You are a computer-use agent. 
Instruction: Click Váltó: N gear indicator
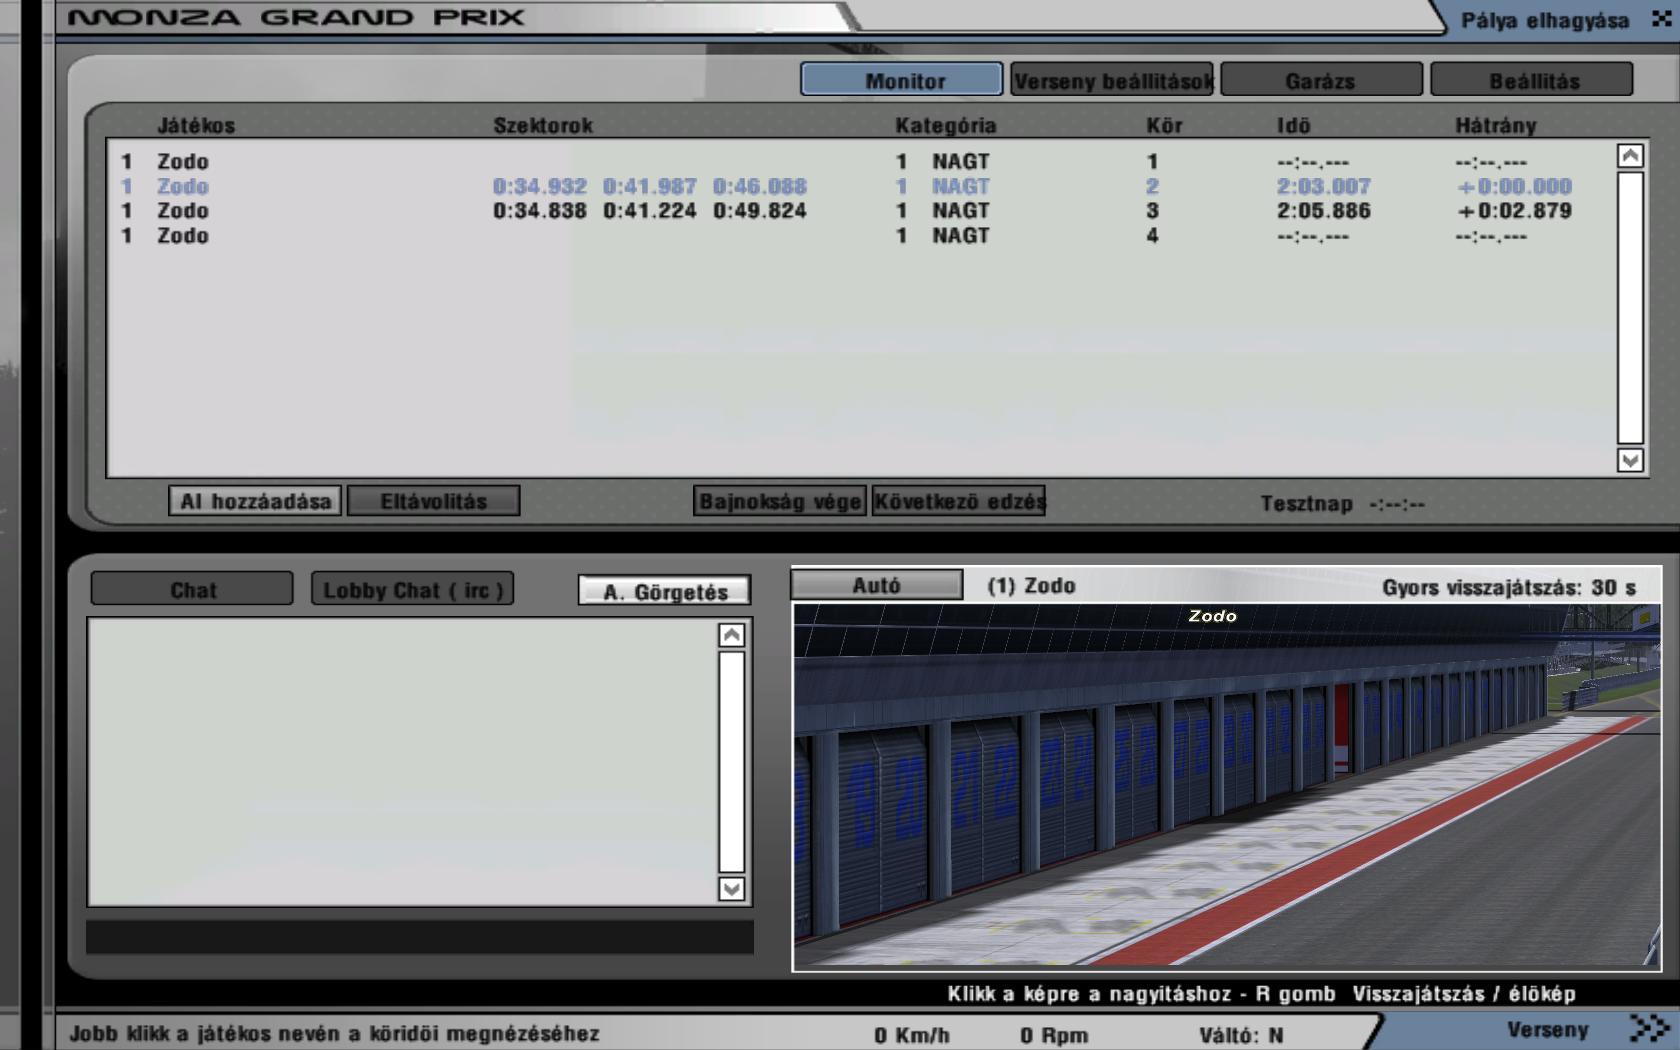(x=1241, y=1035)
